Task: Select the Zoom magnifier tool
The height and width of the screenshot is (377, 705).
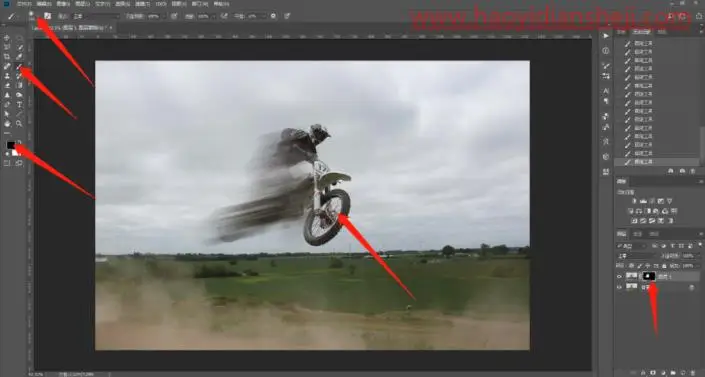Action: point(19,123)
